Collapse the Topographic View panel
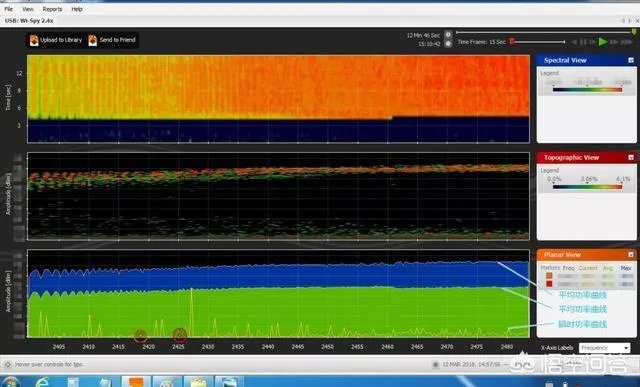The height and width of the screenshot is (387, 640). pyautogui.click(x=631, y=158)
